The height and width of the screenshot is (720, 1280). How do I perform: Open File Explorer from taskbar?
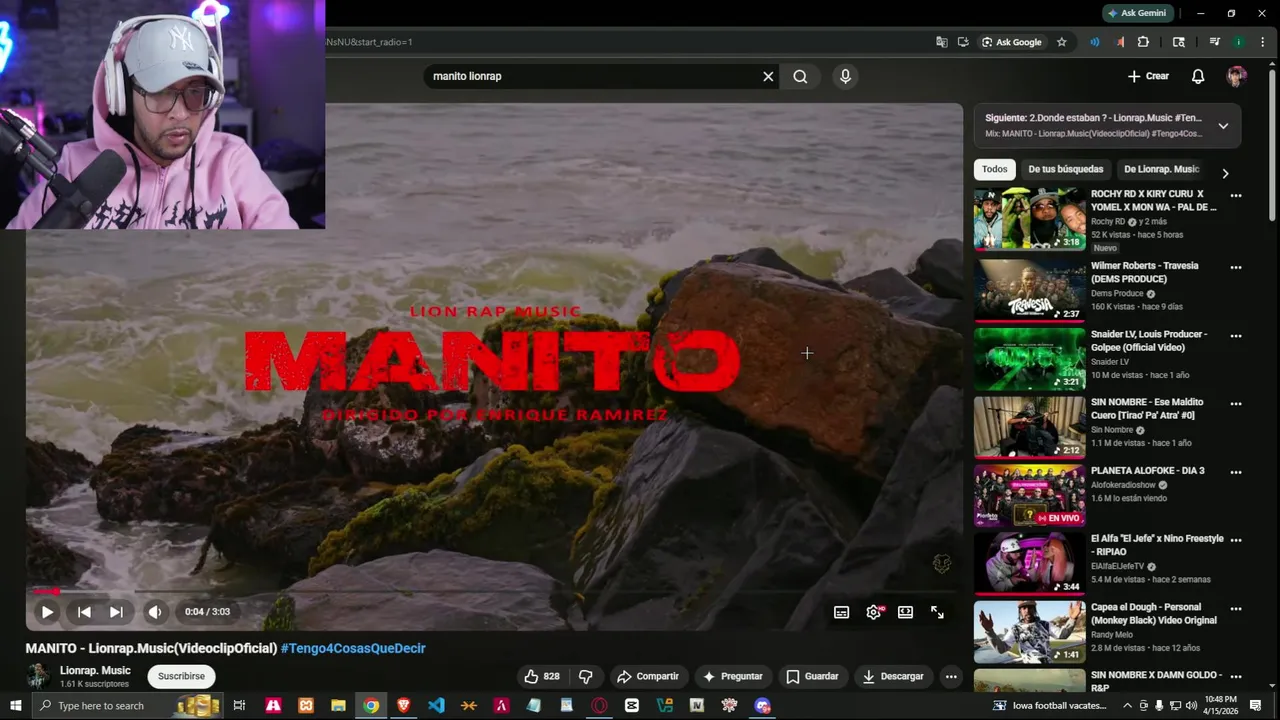click(338, 706)
